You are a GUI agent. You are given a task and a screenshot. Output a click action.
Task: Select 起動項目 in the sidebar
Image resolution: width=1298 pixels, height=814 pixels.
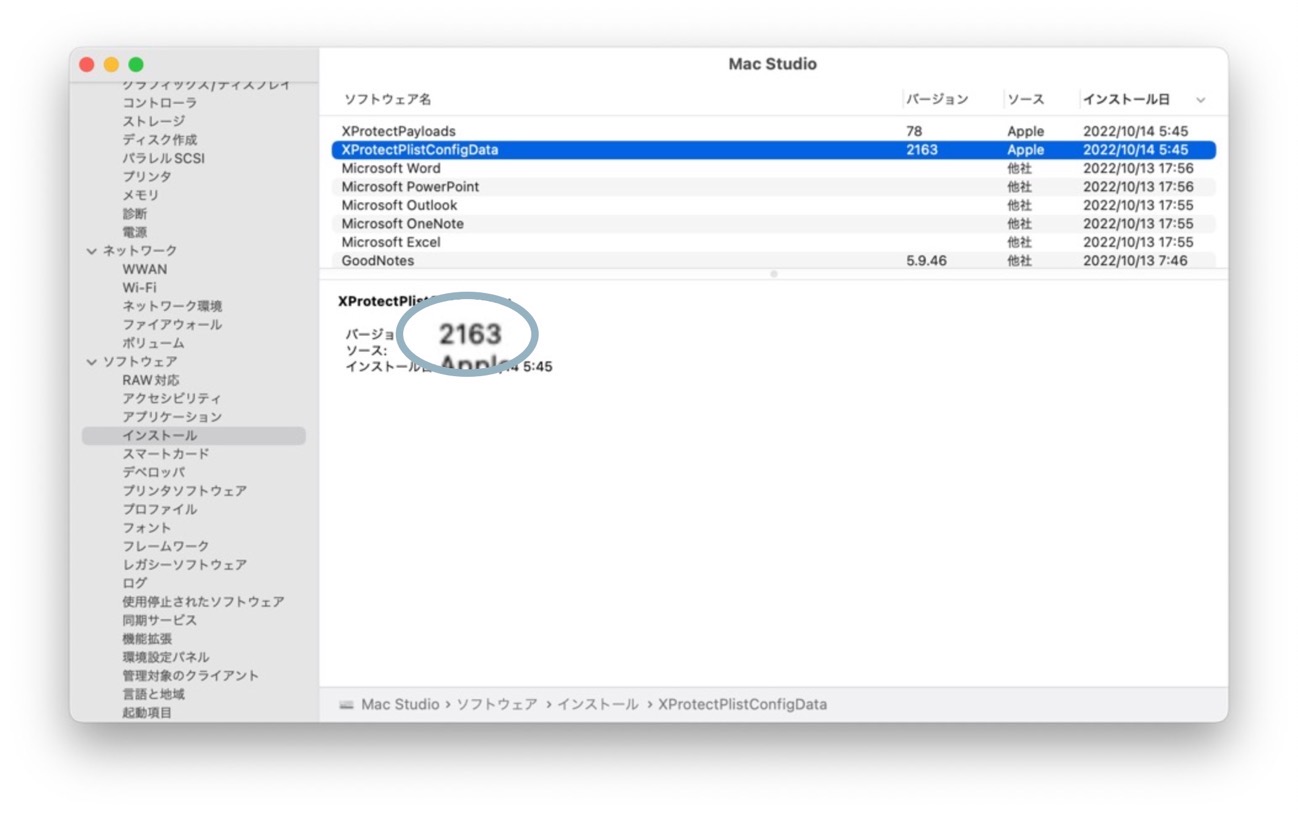(x=147, y=713)
